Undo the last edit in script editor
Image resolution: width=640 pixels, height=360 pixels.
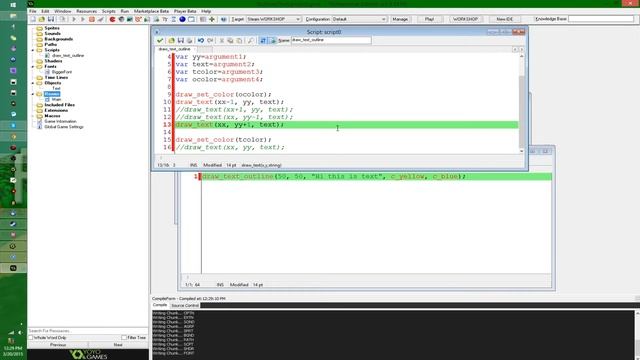pos(201,40)
